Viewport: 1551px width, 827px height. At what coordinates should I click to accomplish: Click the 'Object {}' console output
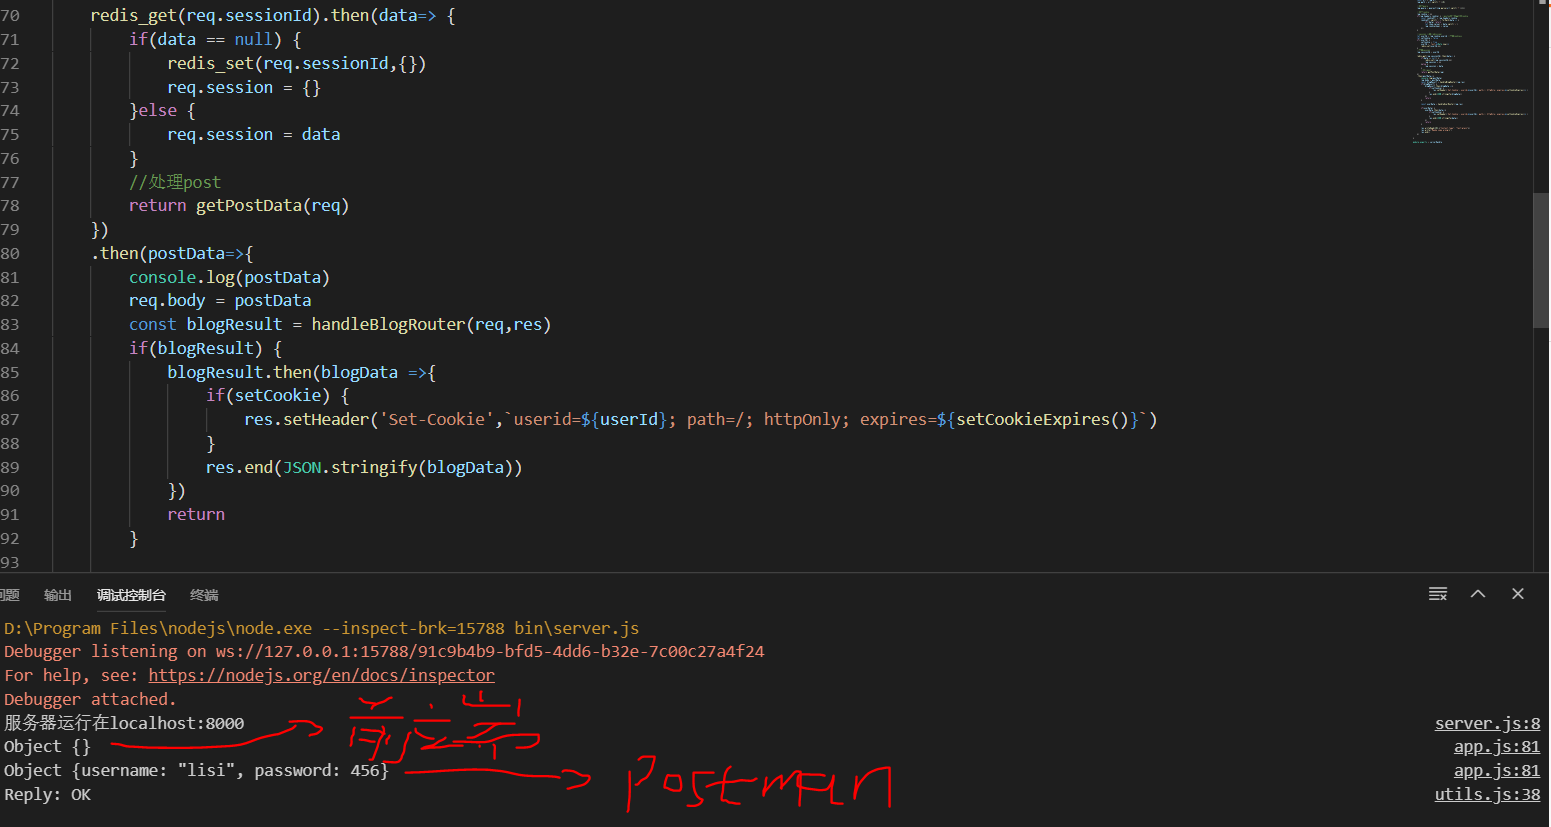[x=47, y=747]
